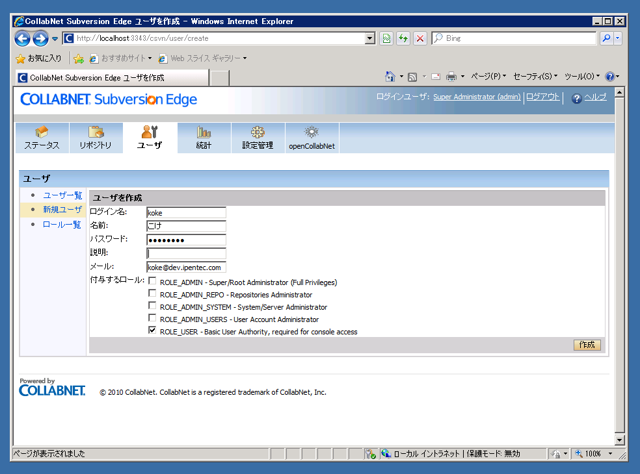This screenshot has height=474, width=640.
Task: Click the ローカル イントラネット zone status
Action: point(426,454)
